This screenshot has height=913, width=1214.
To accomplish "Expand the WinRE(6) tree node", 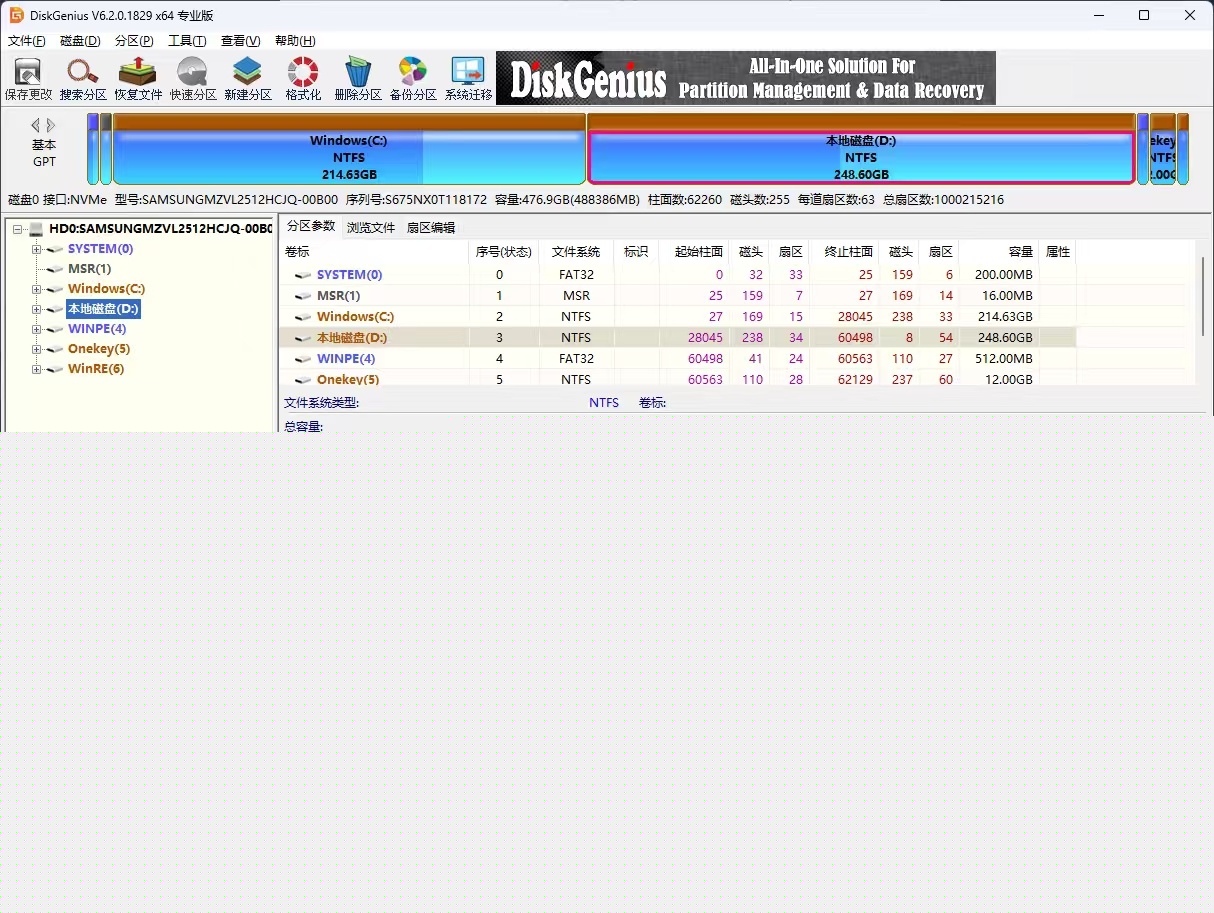I will click(x=37, y=369).
